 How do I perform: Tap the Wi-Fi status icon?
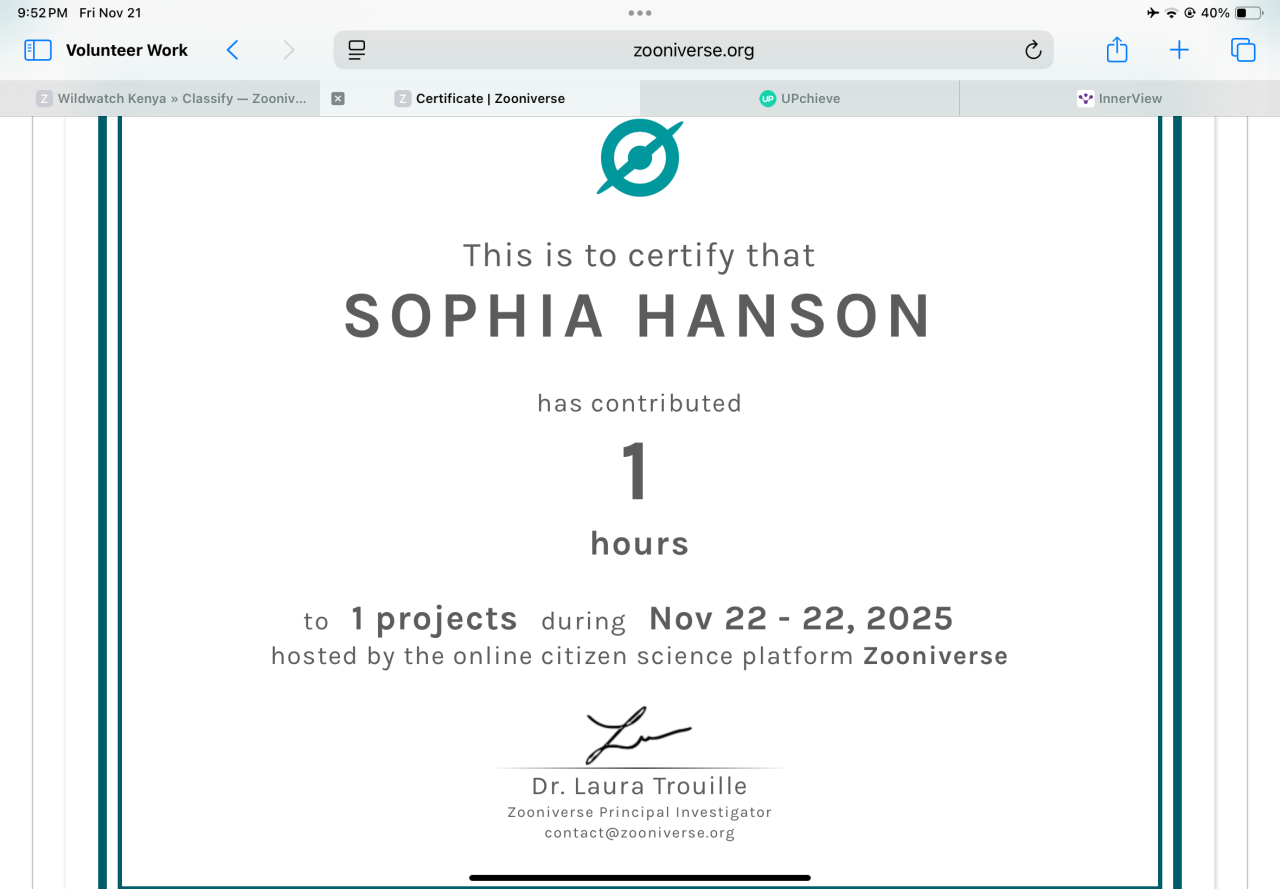click(x=1172, y=13)
